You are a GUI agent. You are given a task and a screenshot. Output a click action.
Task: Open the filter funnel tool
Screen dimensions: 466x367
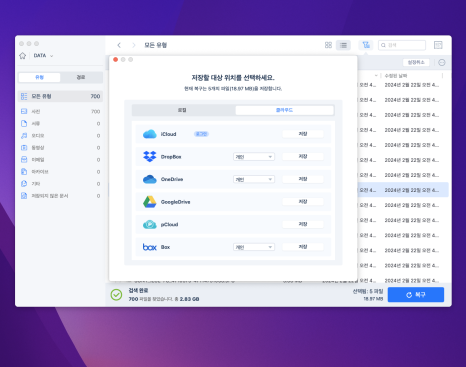[x=366, y=45]
